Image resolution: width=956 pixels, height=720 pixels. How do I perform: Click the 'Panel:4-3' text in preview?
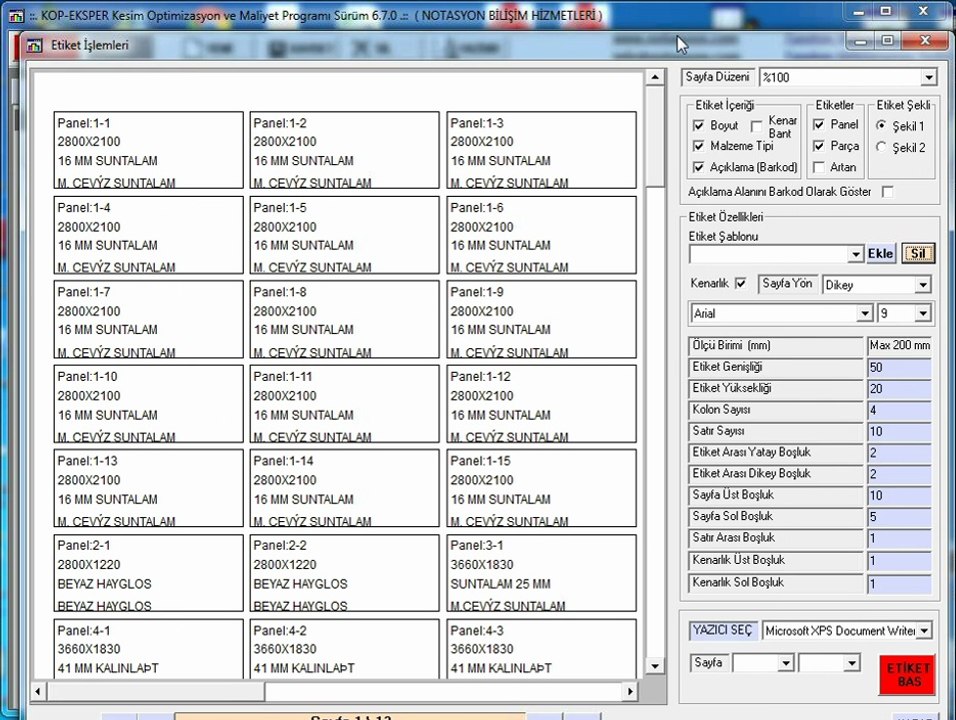click(477, 630)
